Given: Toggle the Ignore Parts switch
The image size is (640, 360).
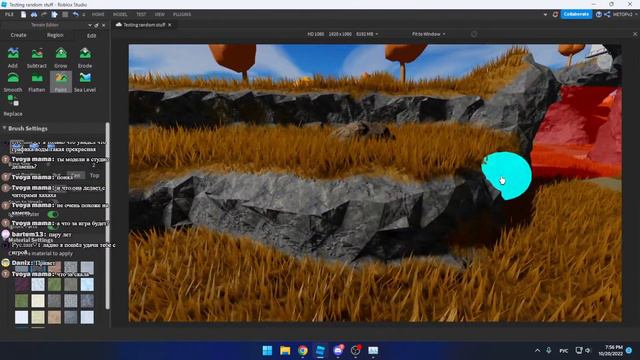Looking at the screenshot, I should tap(53, 226).
